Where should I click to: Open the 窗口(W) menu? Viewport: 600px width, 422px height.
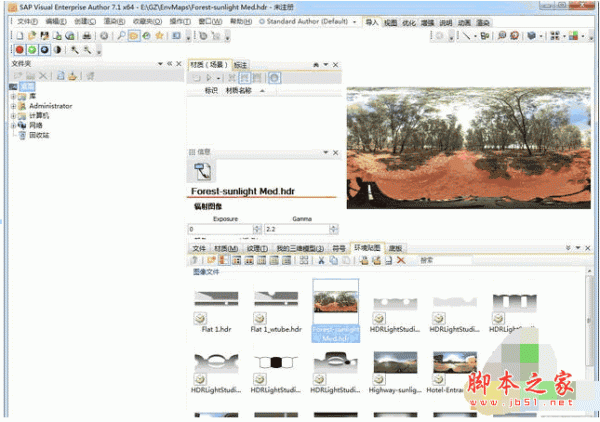click(210, 21)
